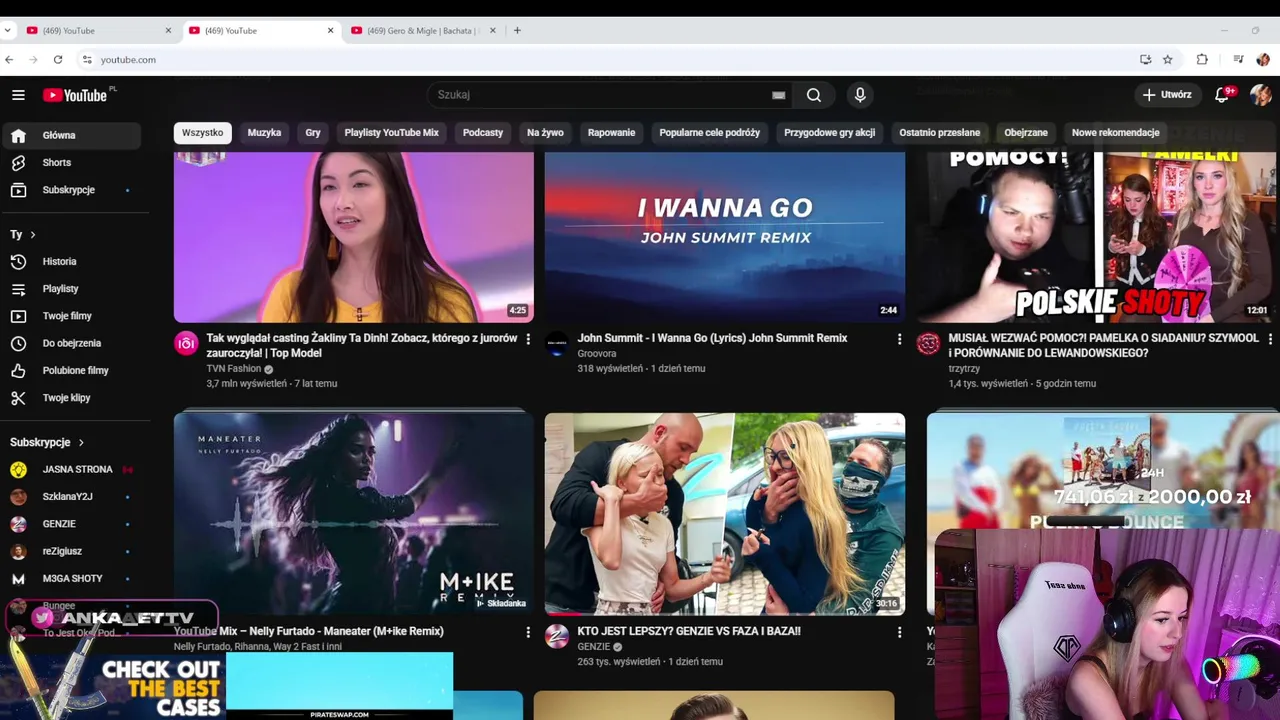
Task: Open more options for Top Model video
Action: tap(528, 339)
